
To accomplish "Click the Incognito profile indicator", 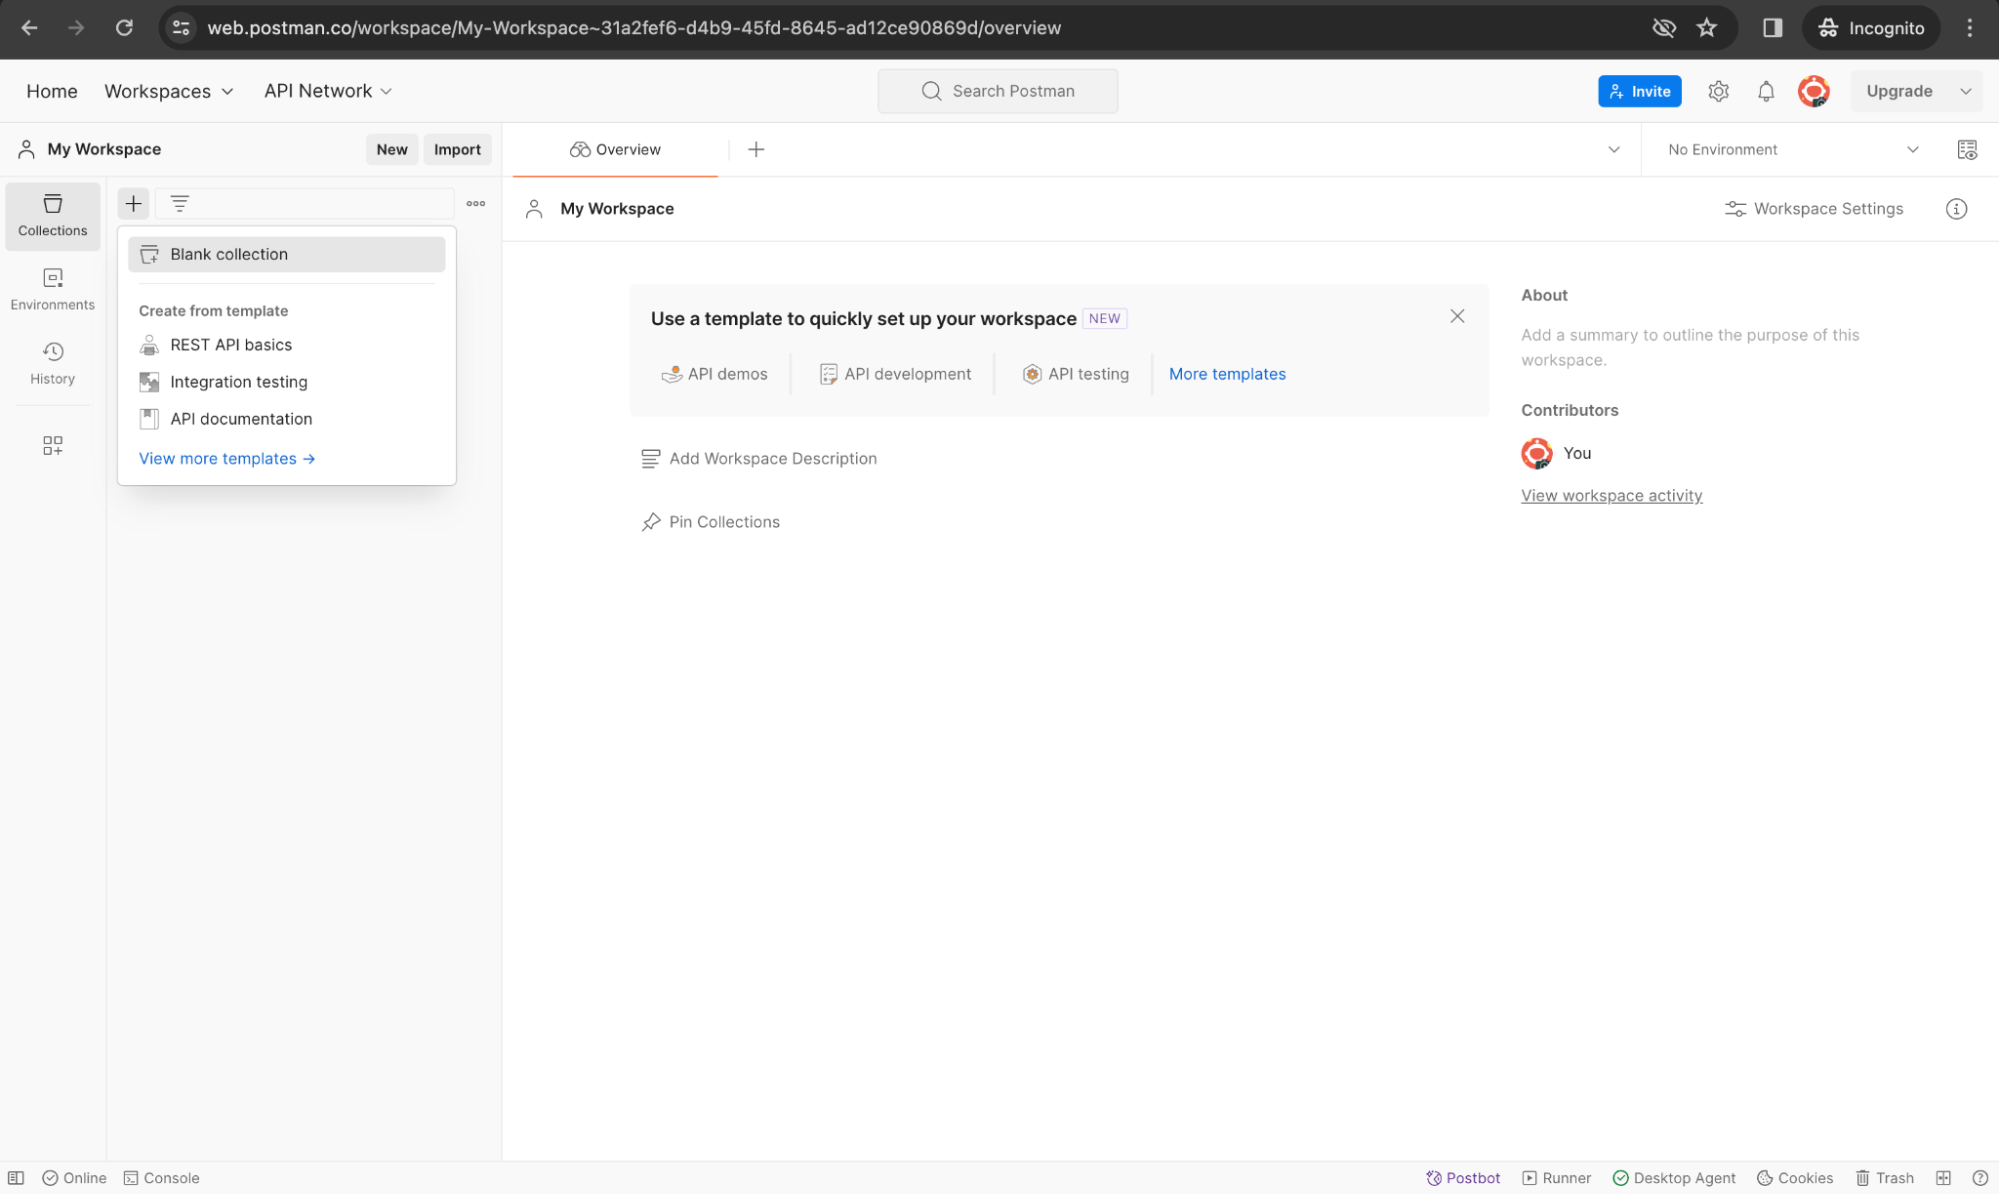I will click(1870, 28).
